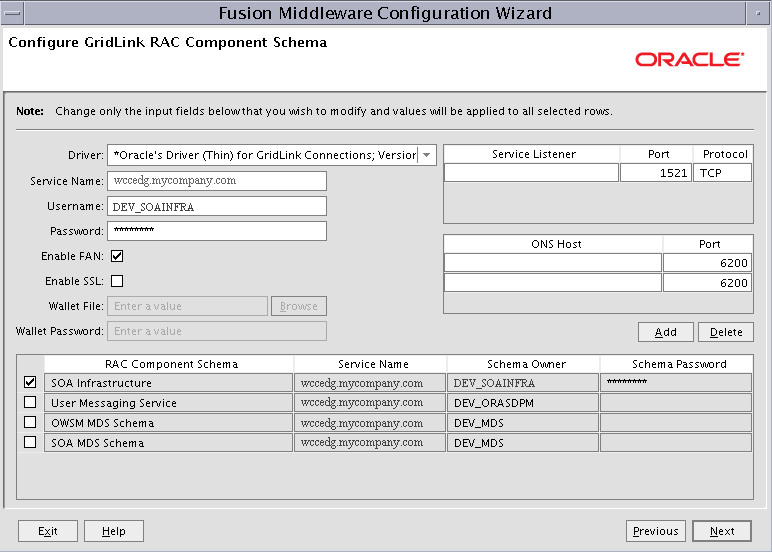Open Help for this wizard
Screen dimensions: 772x552
(x=114, y=531)
